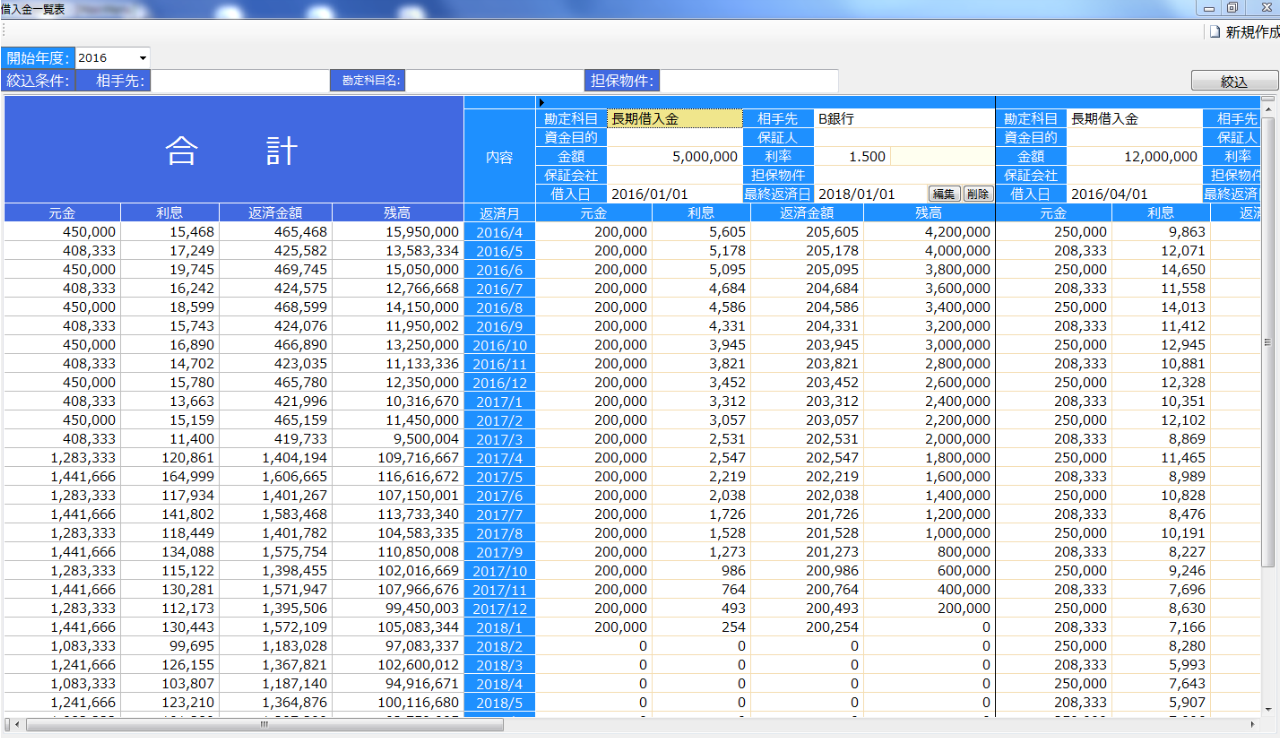Click the 新規作成 new document icon
Screen dimensions: 1280x738
[1215, 32]
